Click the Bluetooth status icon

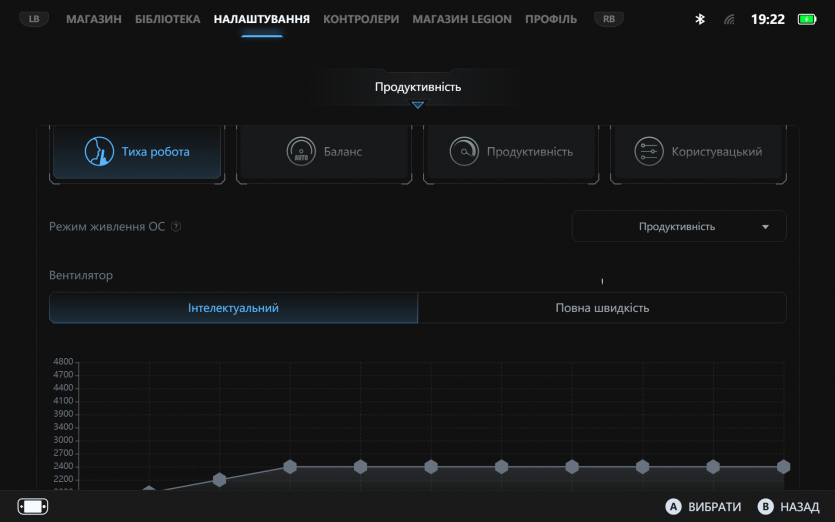pyautogui.click(x=700, y=19)
